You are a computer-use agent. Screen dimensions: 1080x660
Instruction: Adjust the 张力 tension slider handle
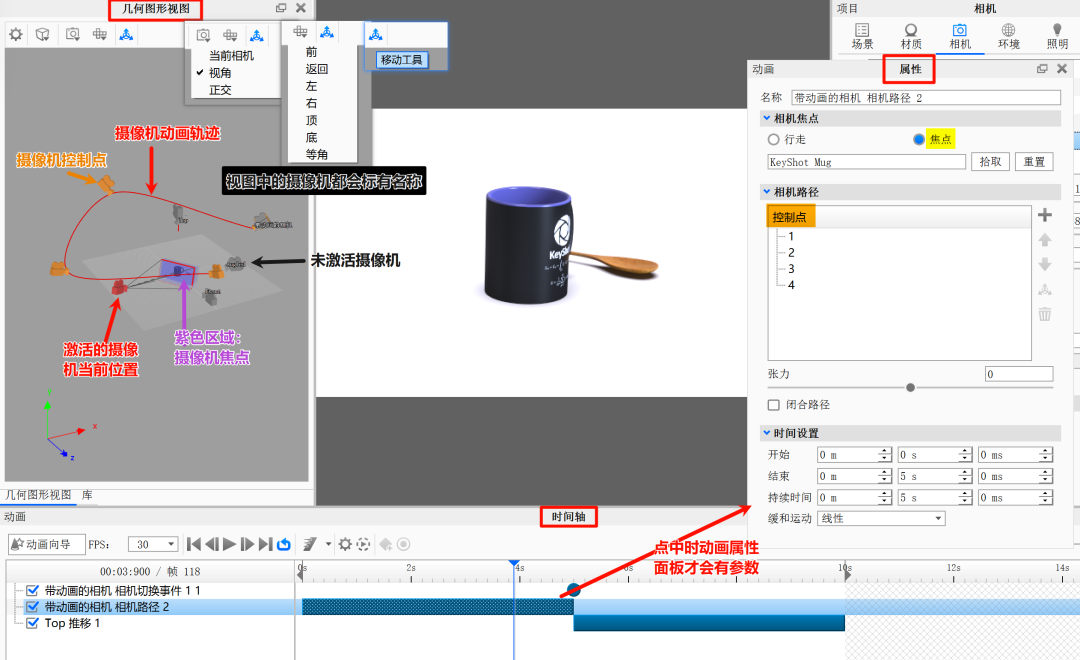point(911,388)
